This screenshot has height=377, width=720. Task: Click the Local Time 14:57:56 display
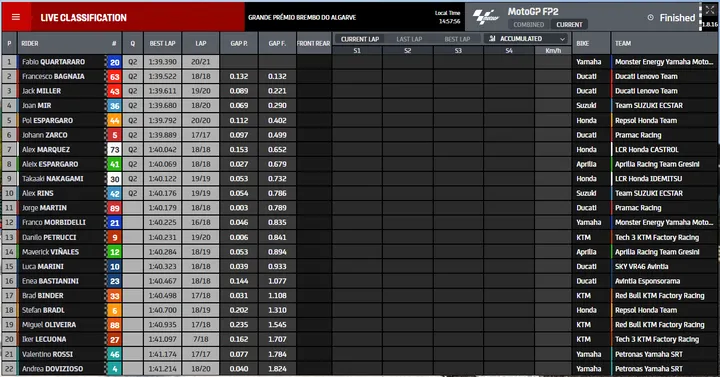447,17
